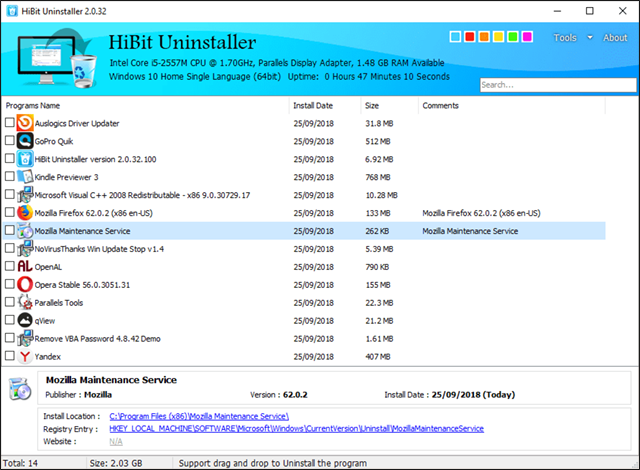The height and width of the screenshot is (470, 640).
Task: Select the orange theme color swatch
Action: 484,37
